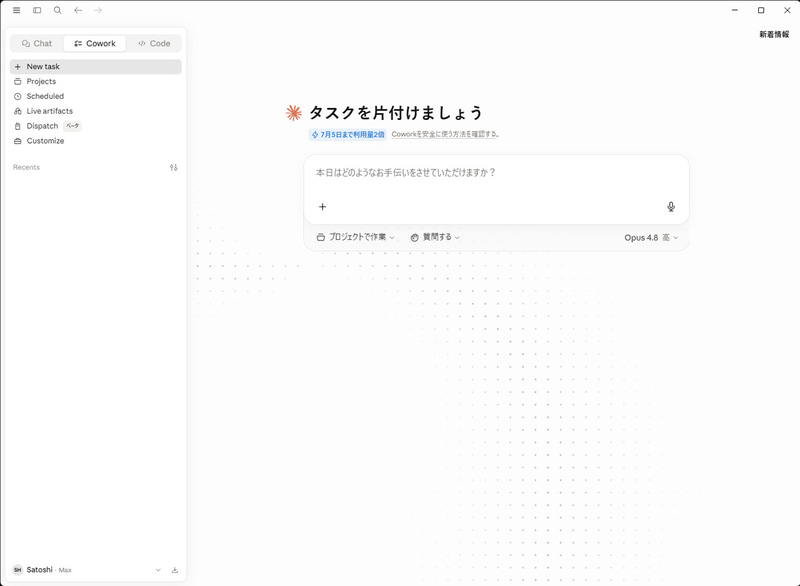The width and height of the screenshot is (800, 586).
Task: Focus the message input field
Action: pyautogui.click(x=496, y=173)
